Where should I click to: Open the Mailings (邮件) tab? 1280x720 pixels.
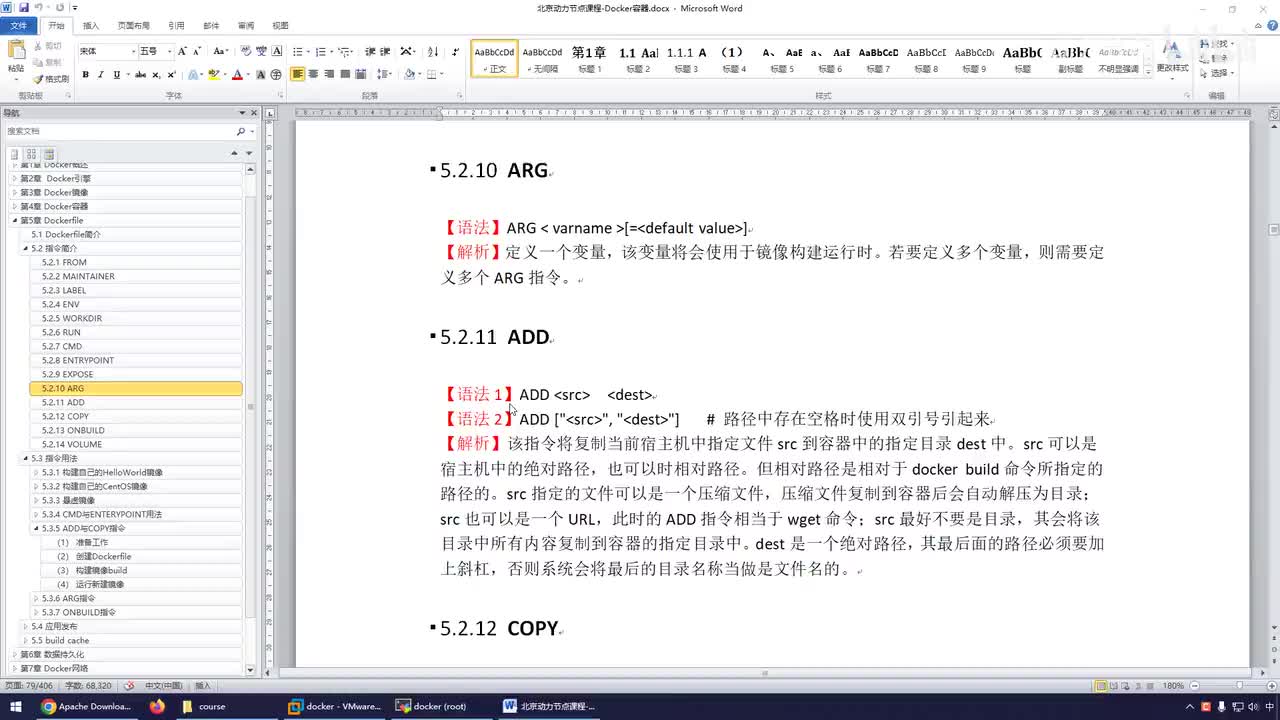coord(211,26)
